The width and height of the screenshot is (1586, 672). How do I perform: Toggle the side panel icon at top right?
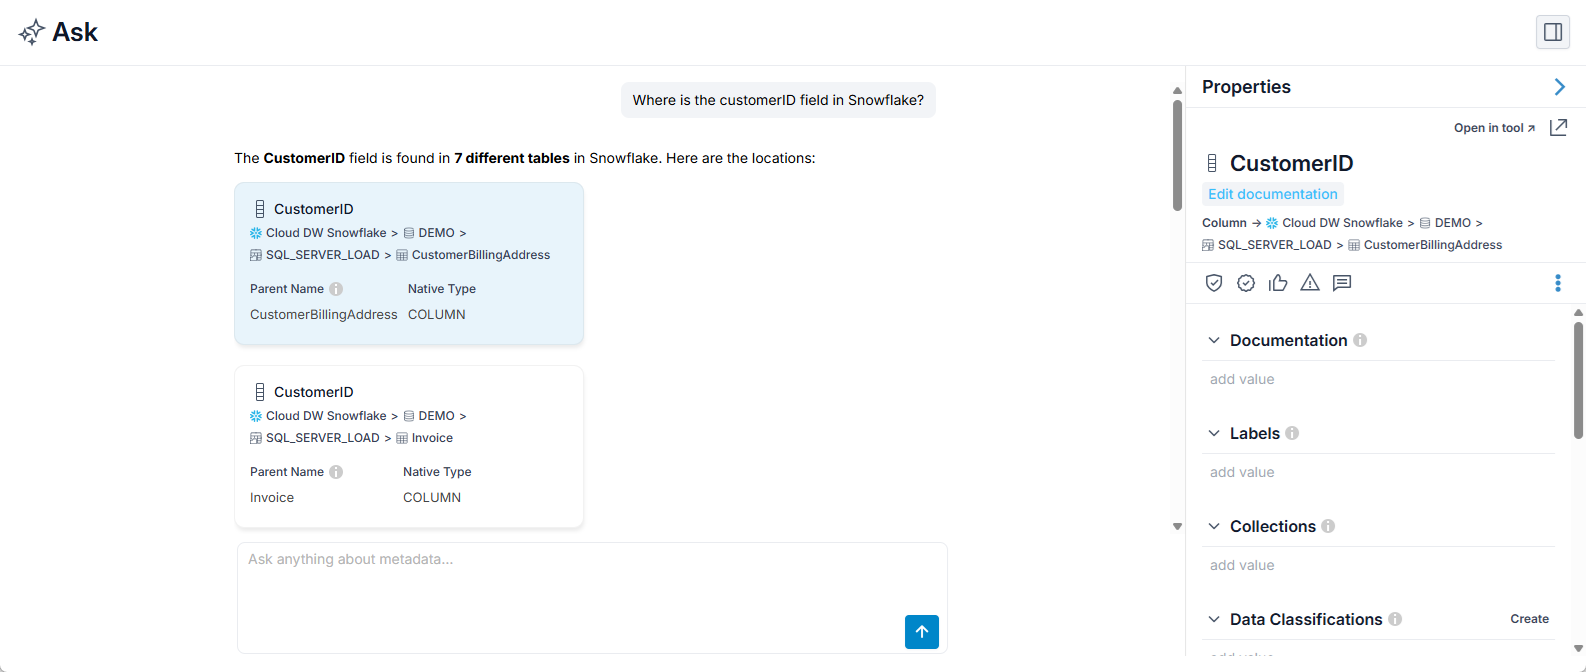pyautogui.click(x=1553, y=32)
